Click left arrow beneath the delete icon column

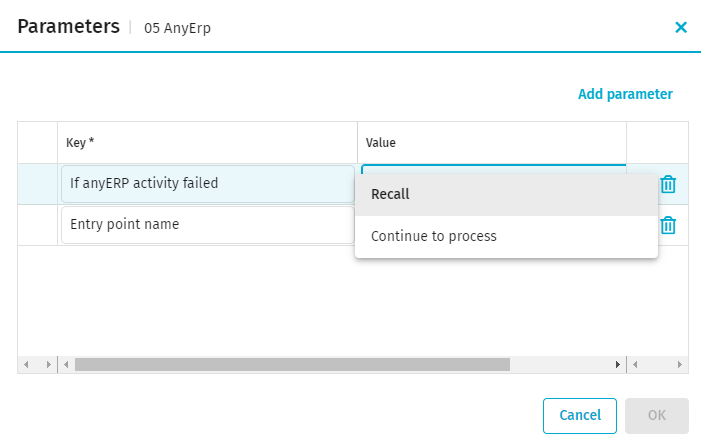[x=635, y=365]
